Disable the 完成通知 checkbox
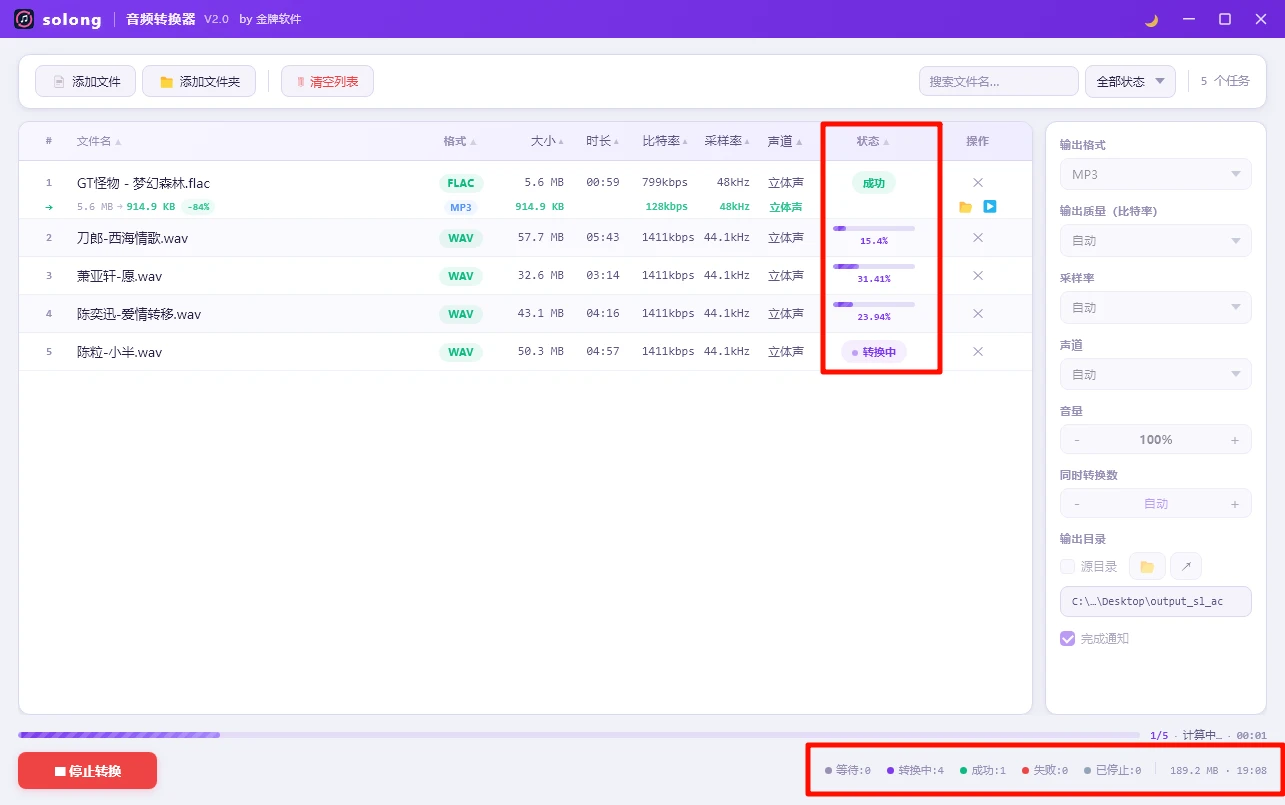Viewport: 1285px width, 805px height. 1067,639
